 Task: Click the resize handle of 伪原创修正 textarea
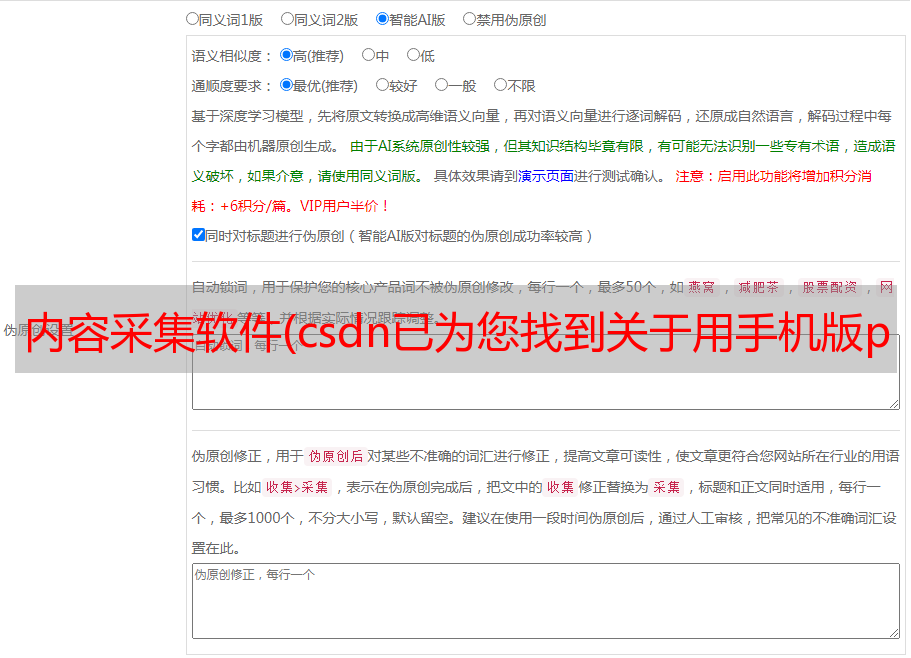894,634
